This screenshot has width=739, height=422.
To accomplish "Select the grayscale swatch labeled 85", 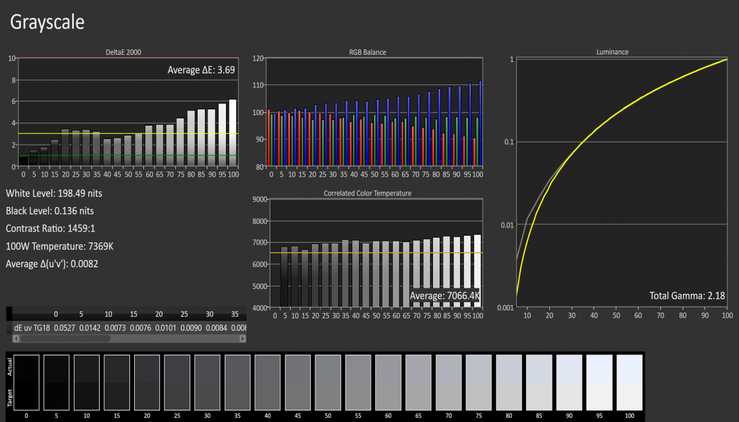I will coord(539,382).
